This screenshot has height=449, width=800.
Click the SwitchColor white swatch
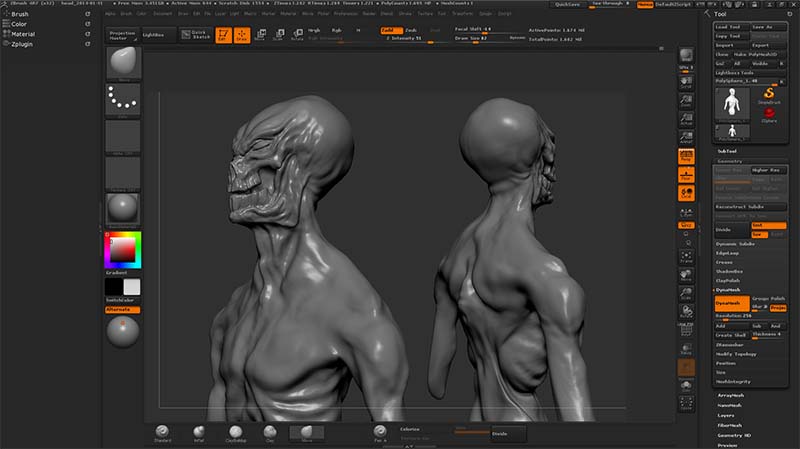coord(132,287)
